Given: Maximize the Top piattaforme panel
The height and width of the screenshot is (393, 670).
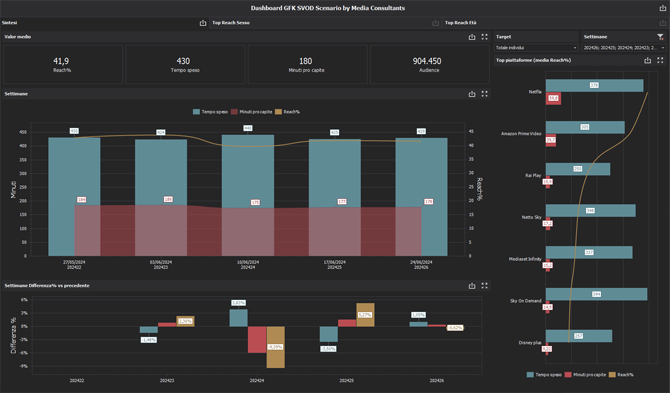Looking at the screenshot, I should (x=660, y=61).
